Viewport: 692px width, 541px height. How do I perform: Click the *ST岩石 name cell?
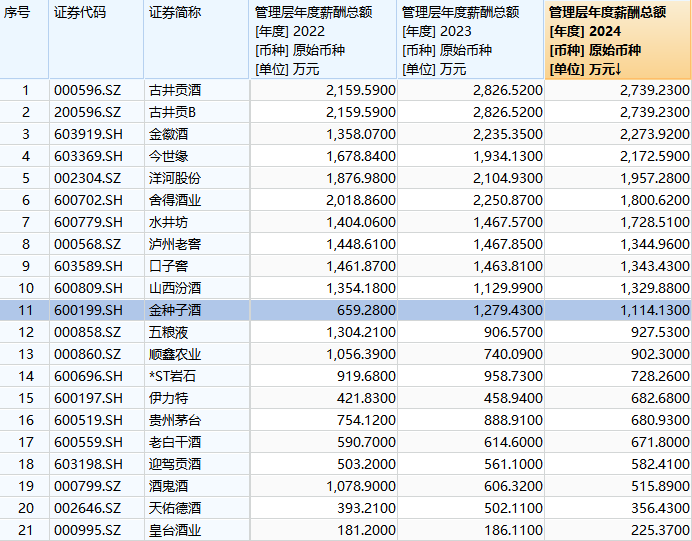[x=170, y=377]
